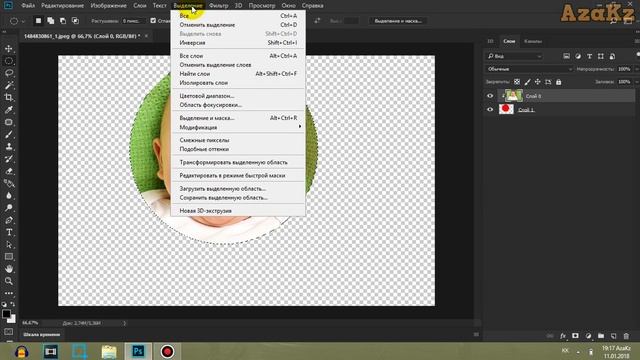The image size is (640, 360).
Task: Click the New selection mode icon
Action: point(38,21)
